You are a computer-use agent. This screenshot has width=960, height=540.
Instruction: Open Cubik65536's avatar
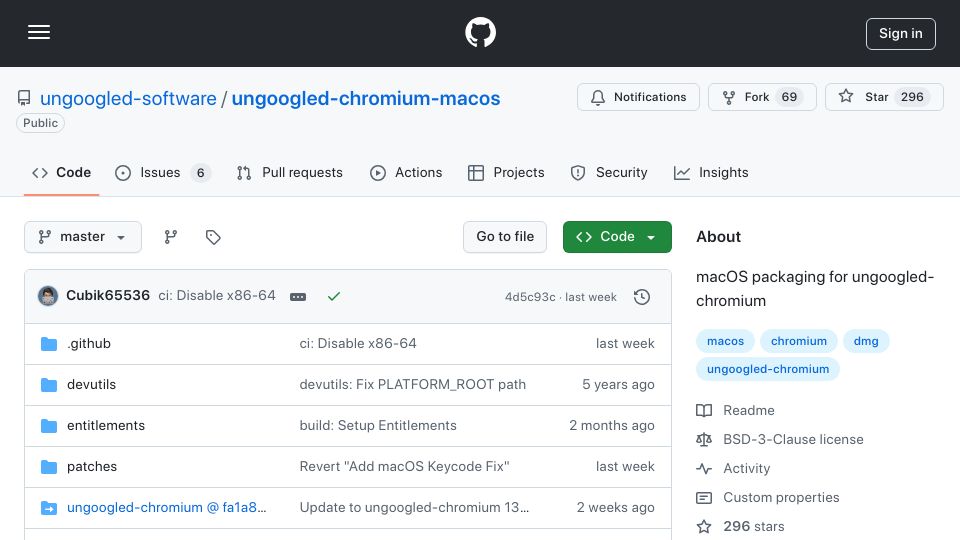pos(48,296)
